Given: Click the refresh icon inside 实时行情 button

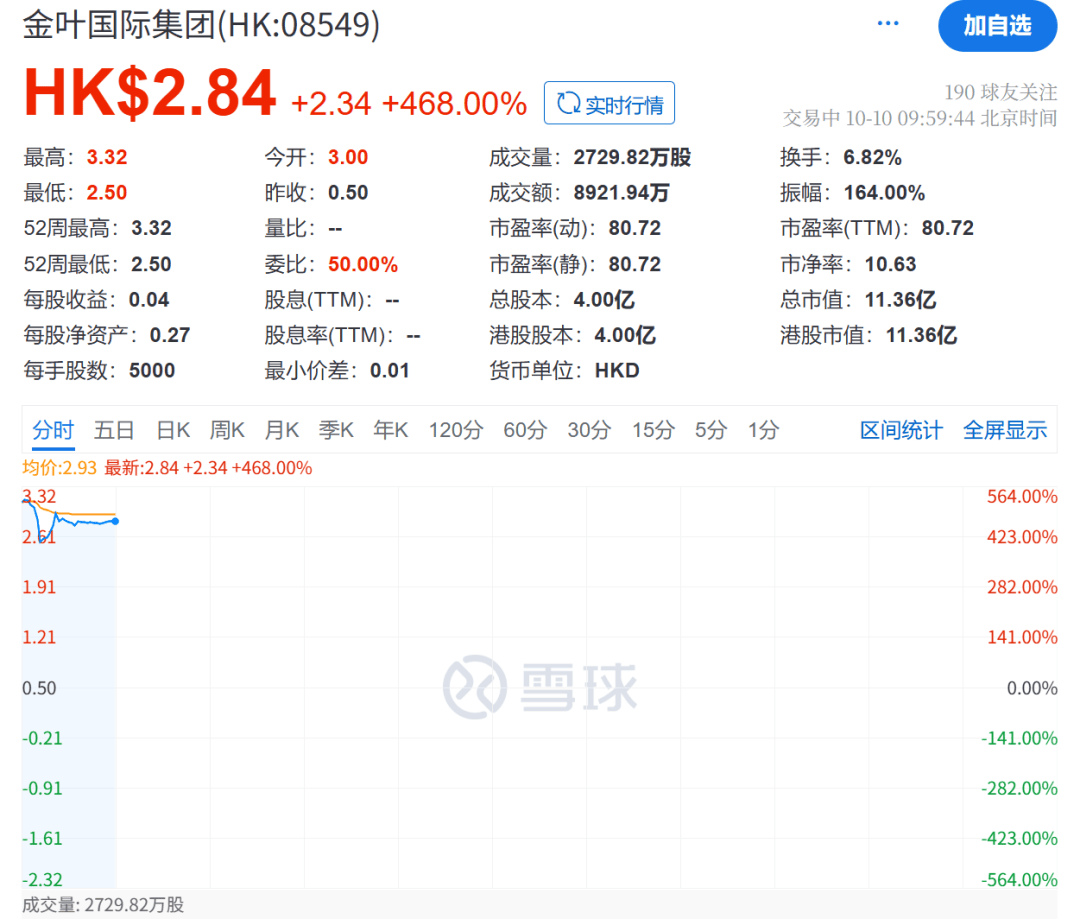Looking at the screenshot, I should [x=569, y=101].
